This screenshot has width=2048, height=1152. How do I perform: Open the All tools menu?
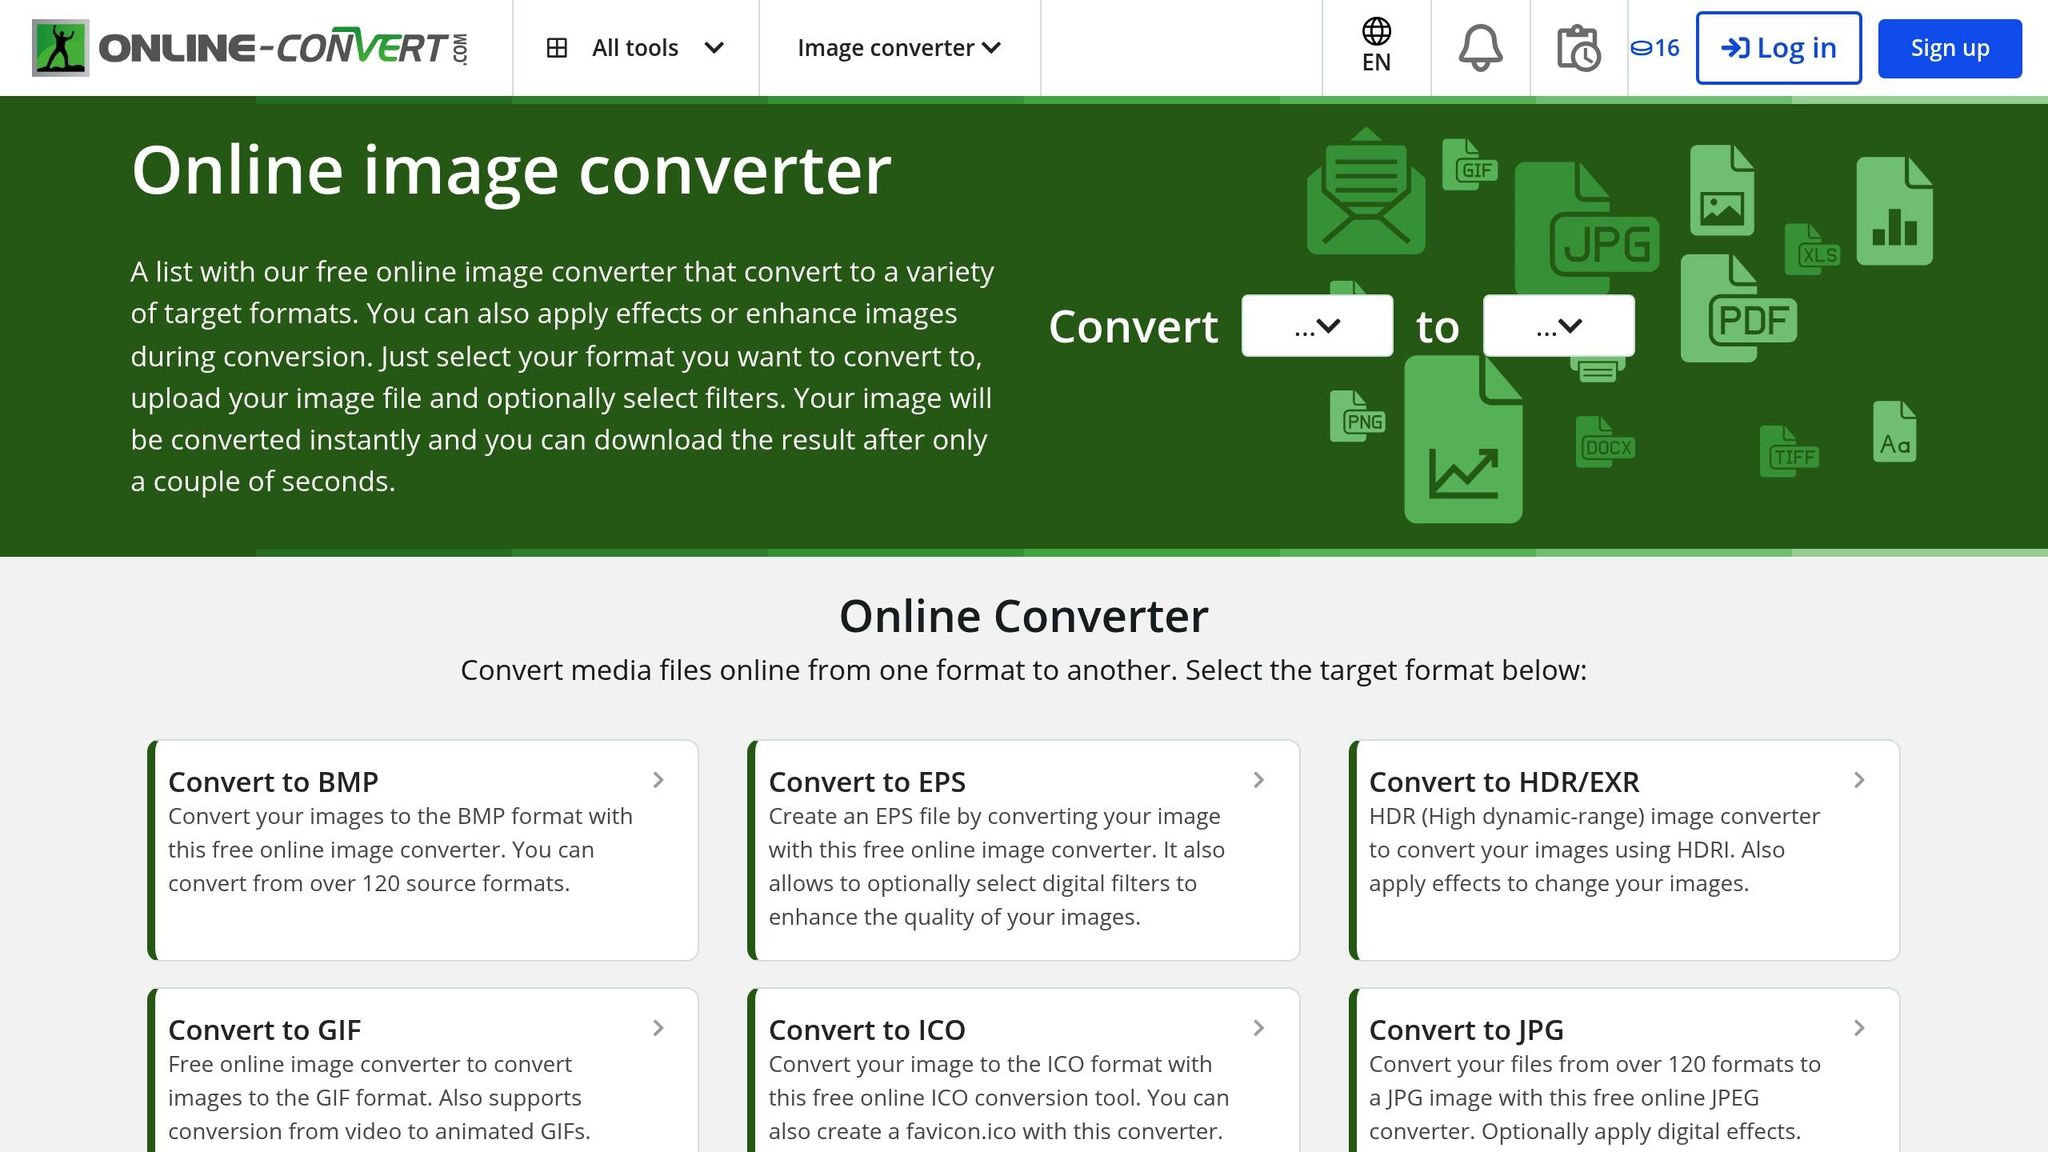coord(635,47)
